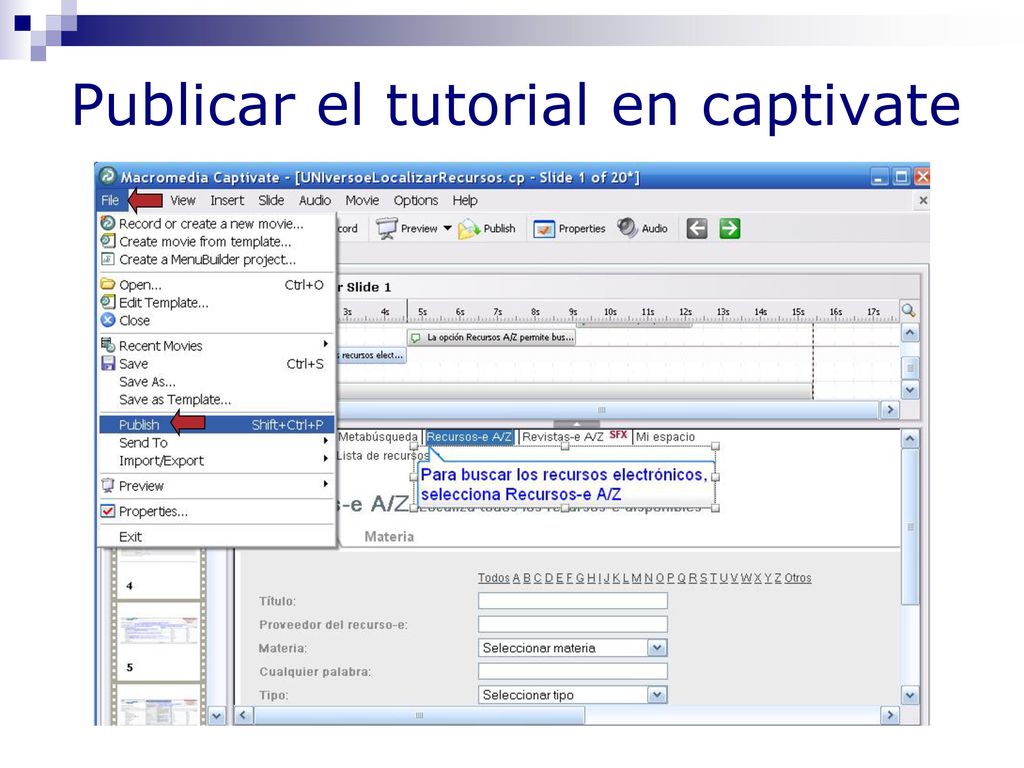Click the timeline horizontal scroll right arrow

point(889,410)
